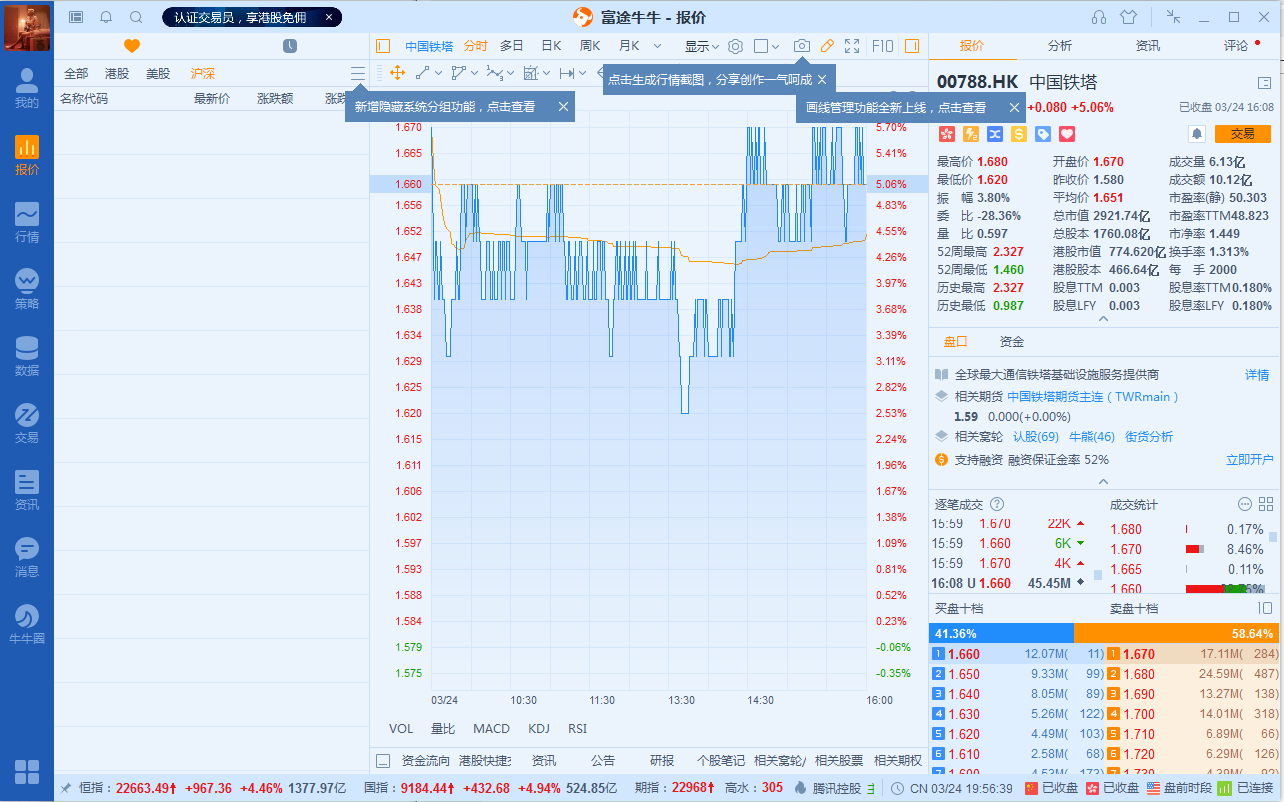
Task: Click the headset customer service icon
Action: pos(1099,17)
